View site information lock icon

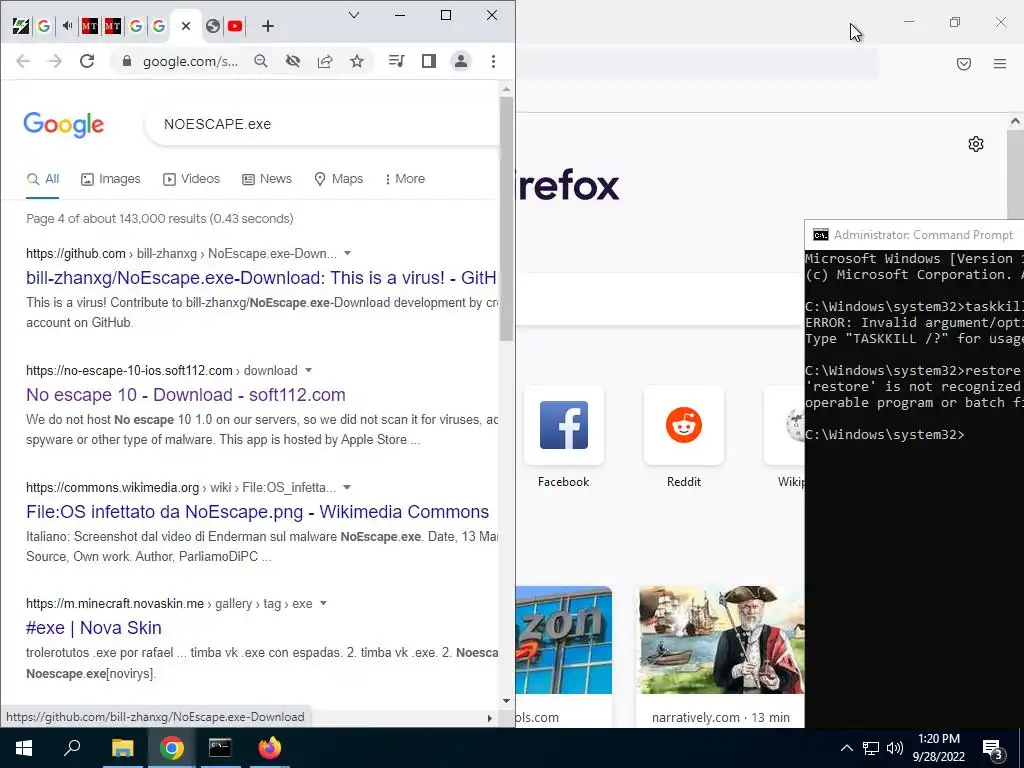(x=127, y=61)
